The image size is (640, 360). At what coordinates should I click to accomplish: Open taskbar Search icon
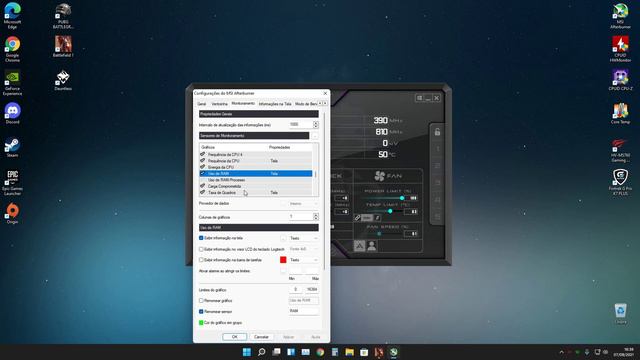coord(262,352)
